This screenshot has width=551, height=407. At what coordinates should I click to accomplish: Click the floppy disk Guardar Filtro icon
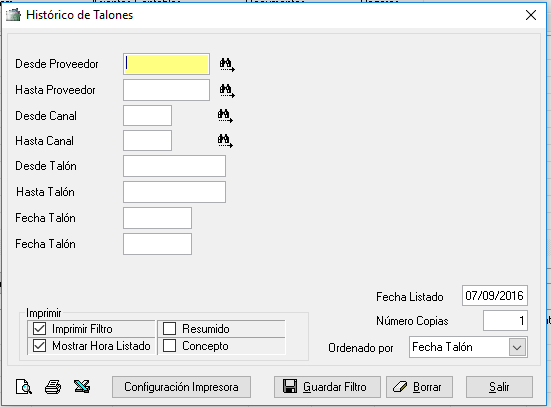coord(290,386)
